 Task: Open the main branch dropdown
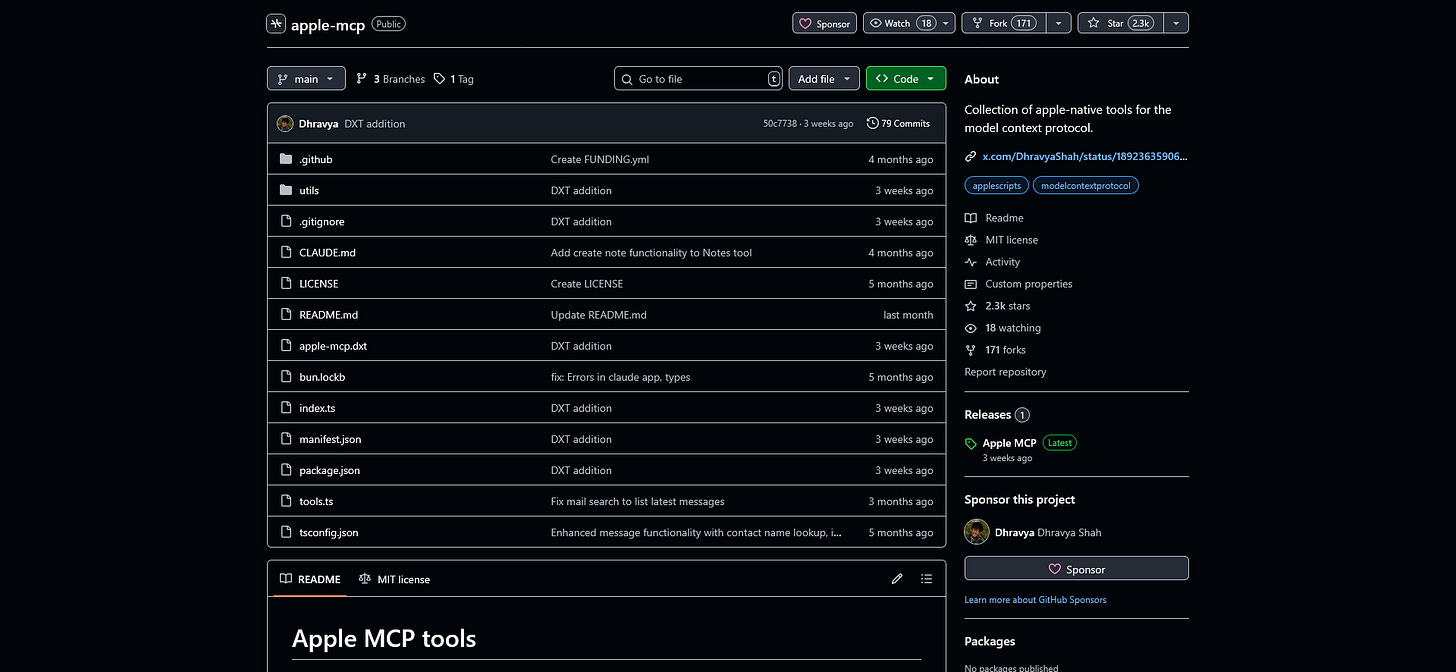[x=306, y=79]
